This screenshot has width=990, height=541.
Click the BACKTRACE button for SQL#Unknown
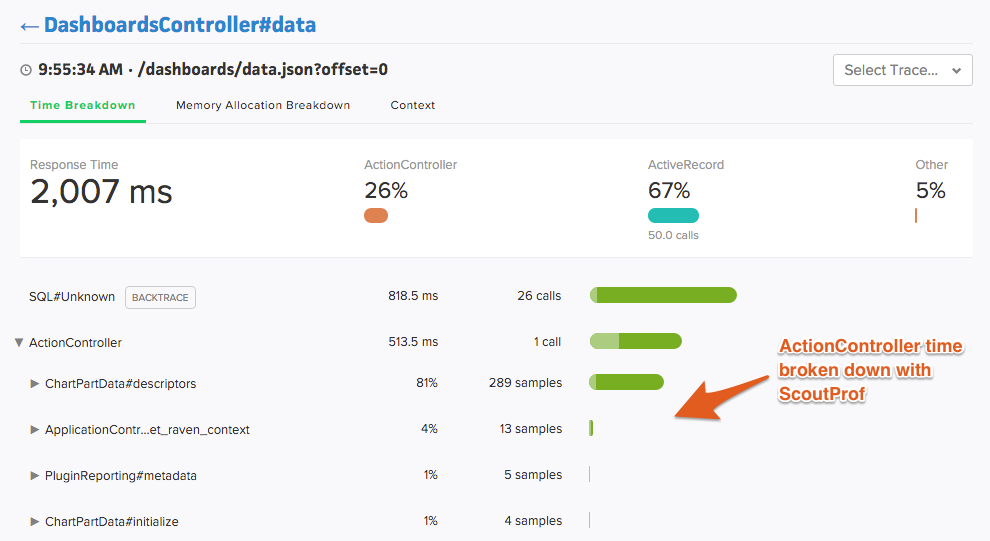160,297
